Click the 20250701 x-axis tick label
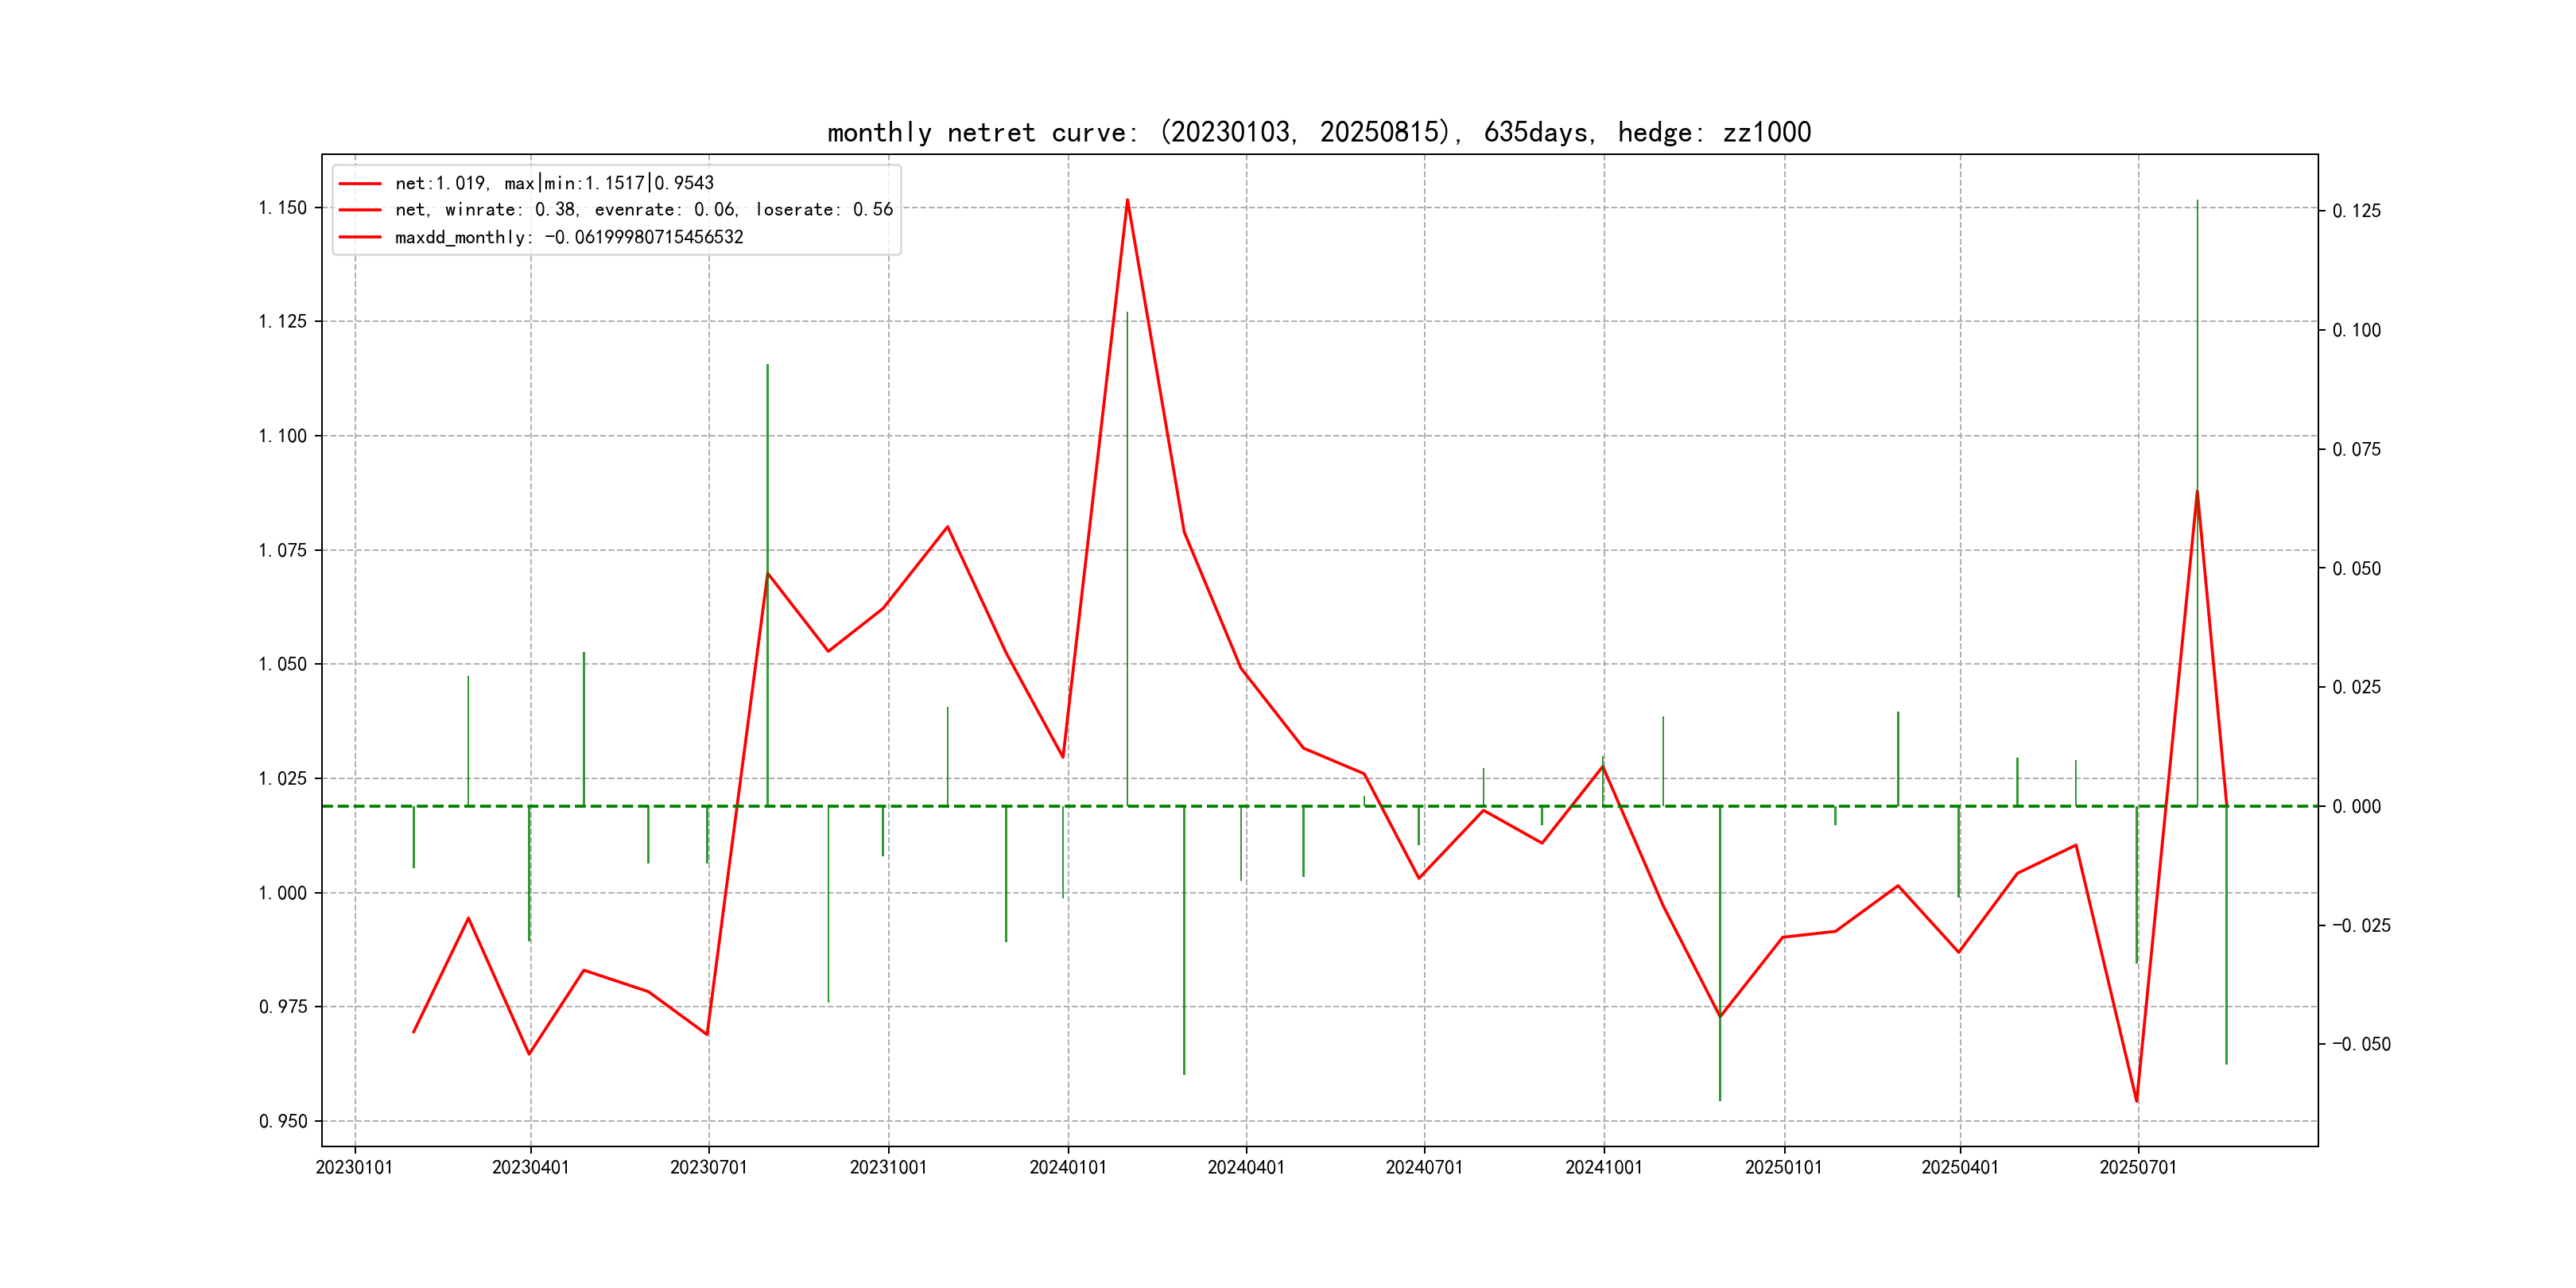The width and height of the screenshot is (2576, 1288). tap(2138, 1167)
